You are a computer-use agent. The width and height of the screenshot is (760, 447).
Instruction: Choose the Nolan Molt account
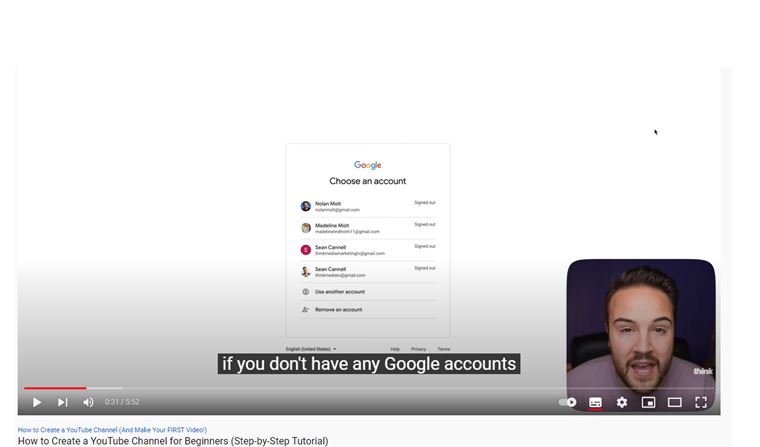point(368,207)
